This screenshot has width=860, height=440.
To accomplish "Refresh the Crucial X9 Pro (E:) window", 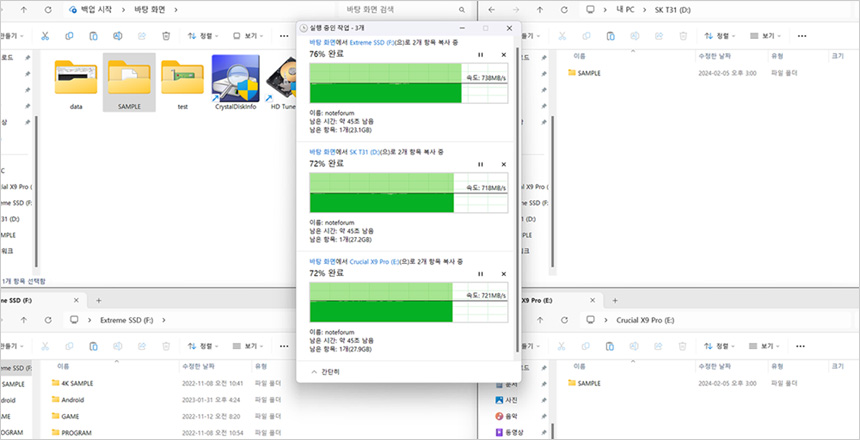I will tap(564, 320).
